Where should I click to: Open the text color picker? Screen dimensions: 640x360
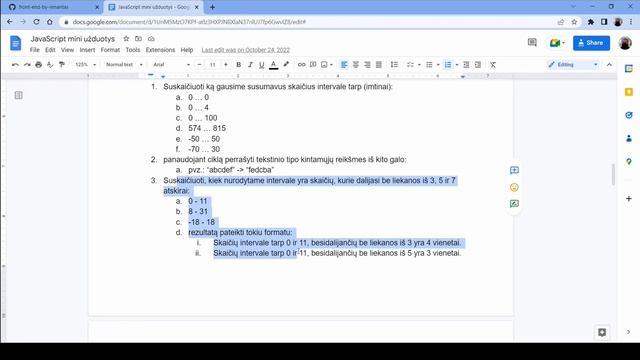273,64
